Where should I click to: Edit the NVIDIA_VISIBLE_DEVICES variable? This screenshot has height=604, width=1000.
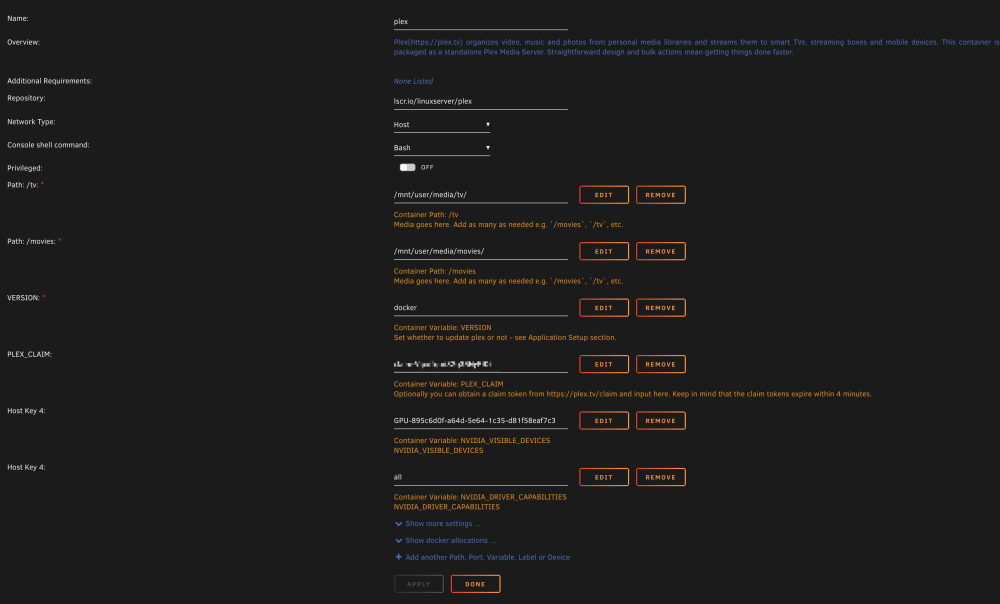tap(603, 420)
